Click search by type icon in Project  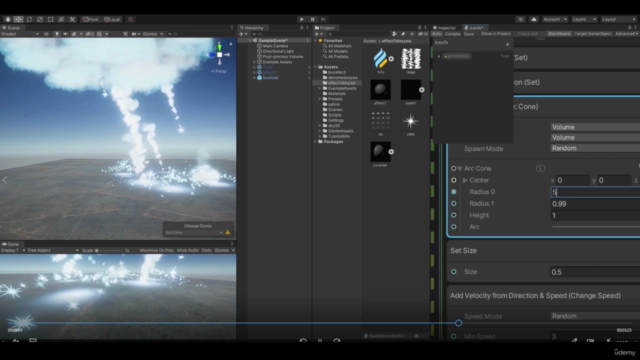point(394,34)
